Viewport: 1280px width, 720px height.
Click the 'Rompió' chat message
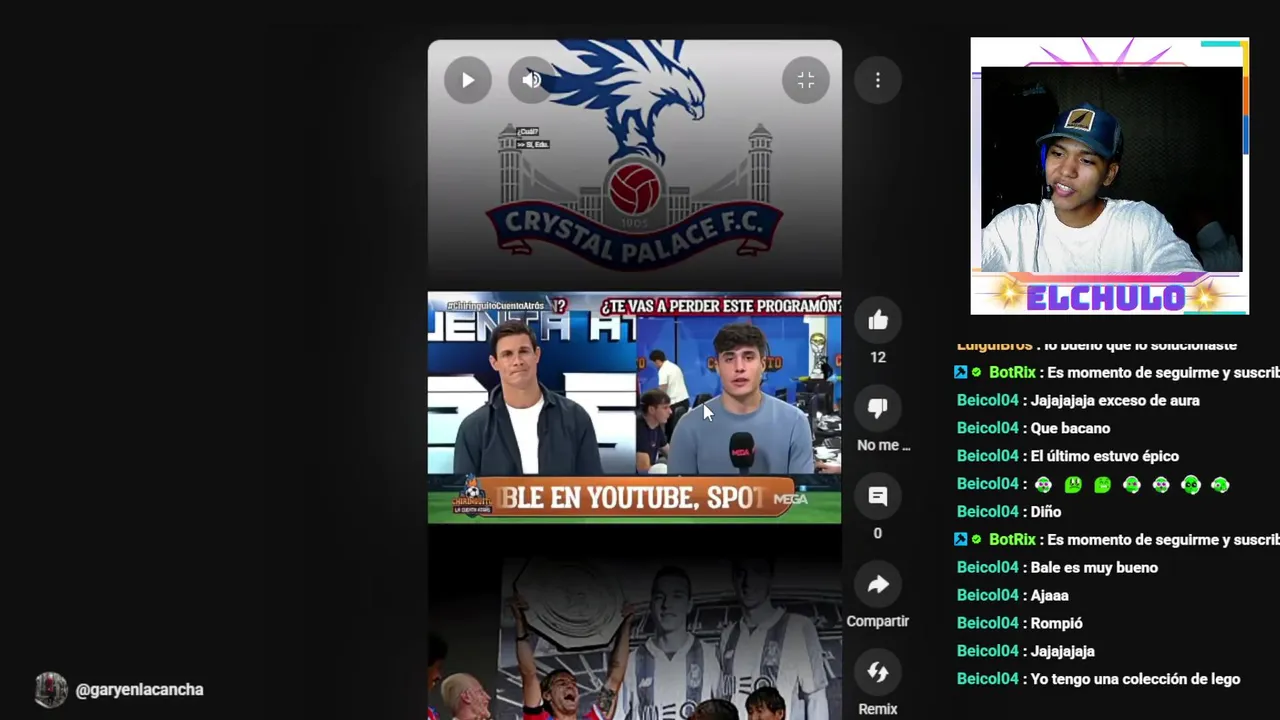[1020, 623]
